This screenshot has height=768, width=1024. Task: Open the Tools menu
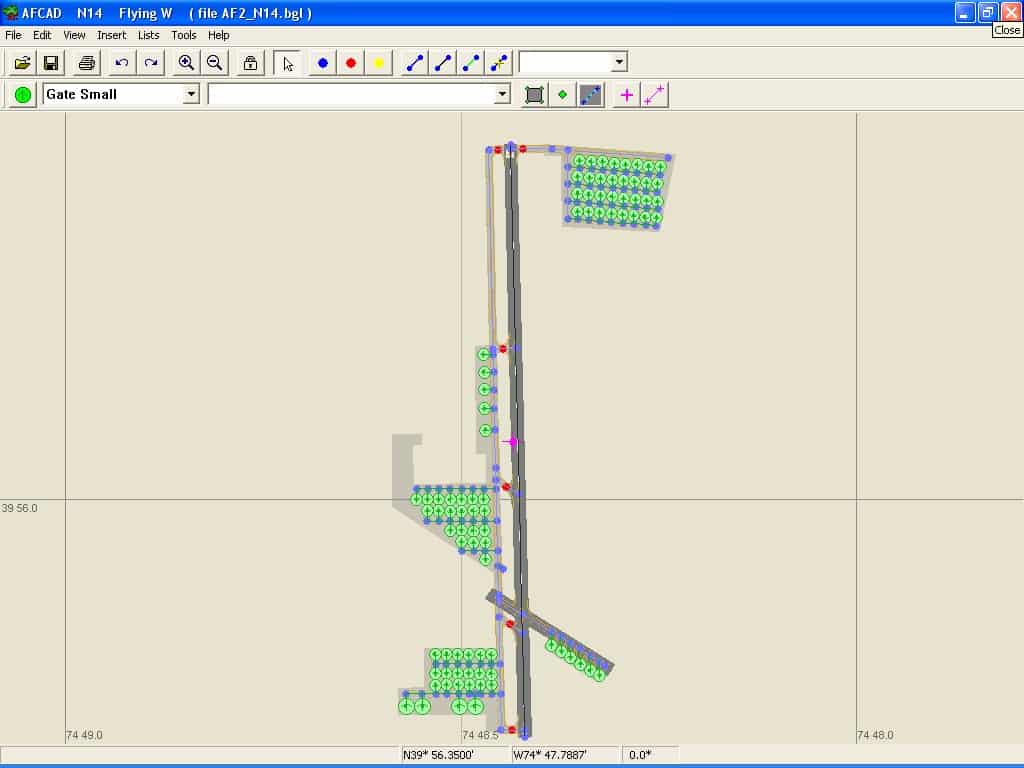point(184,35)
